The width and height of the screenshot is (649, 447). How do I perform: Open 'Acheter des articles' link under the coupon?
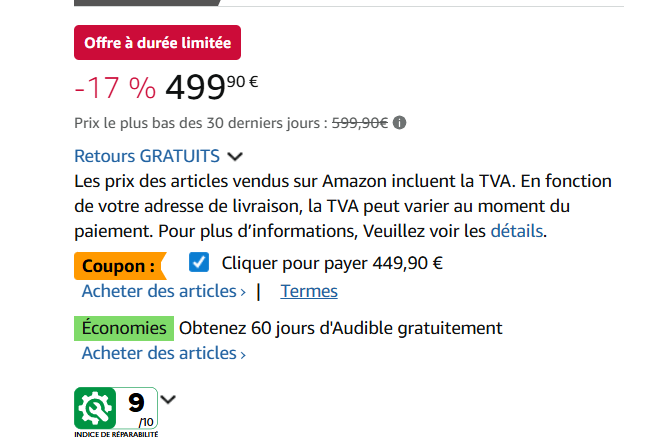[x=163, y=291]
